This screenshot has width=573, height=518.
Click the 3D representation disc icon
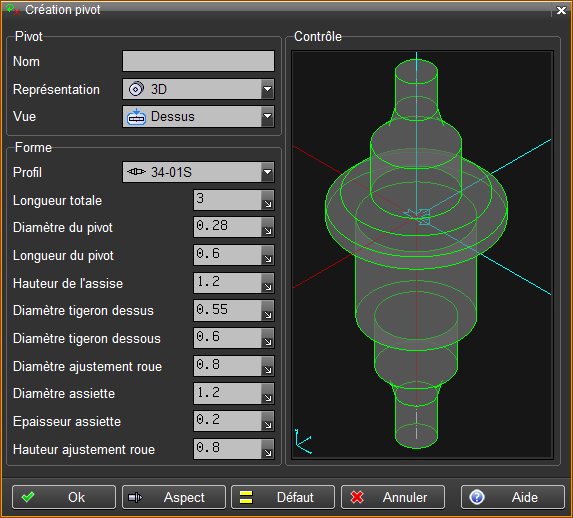136,89
